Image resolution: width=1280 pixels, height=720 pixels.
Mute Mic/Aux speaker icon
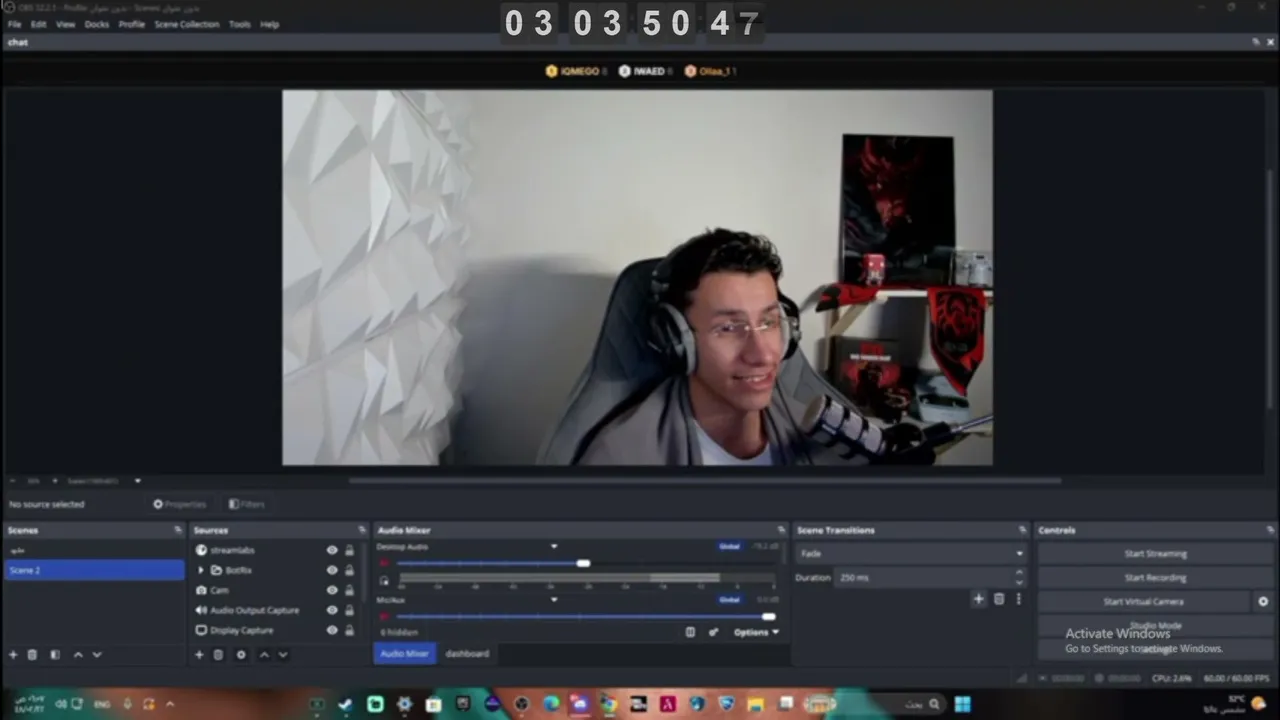[384, 616]
